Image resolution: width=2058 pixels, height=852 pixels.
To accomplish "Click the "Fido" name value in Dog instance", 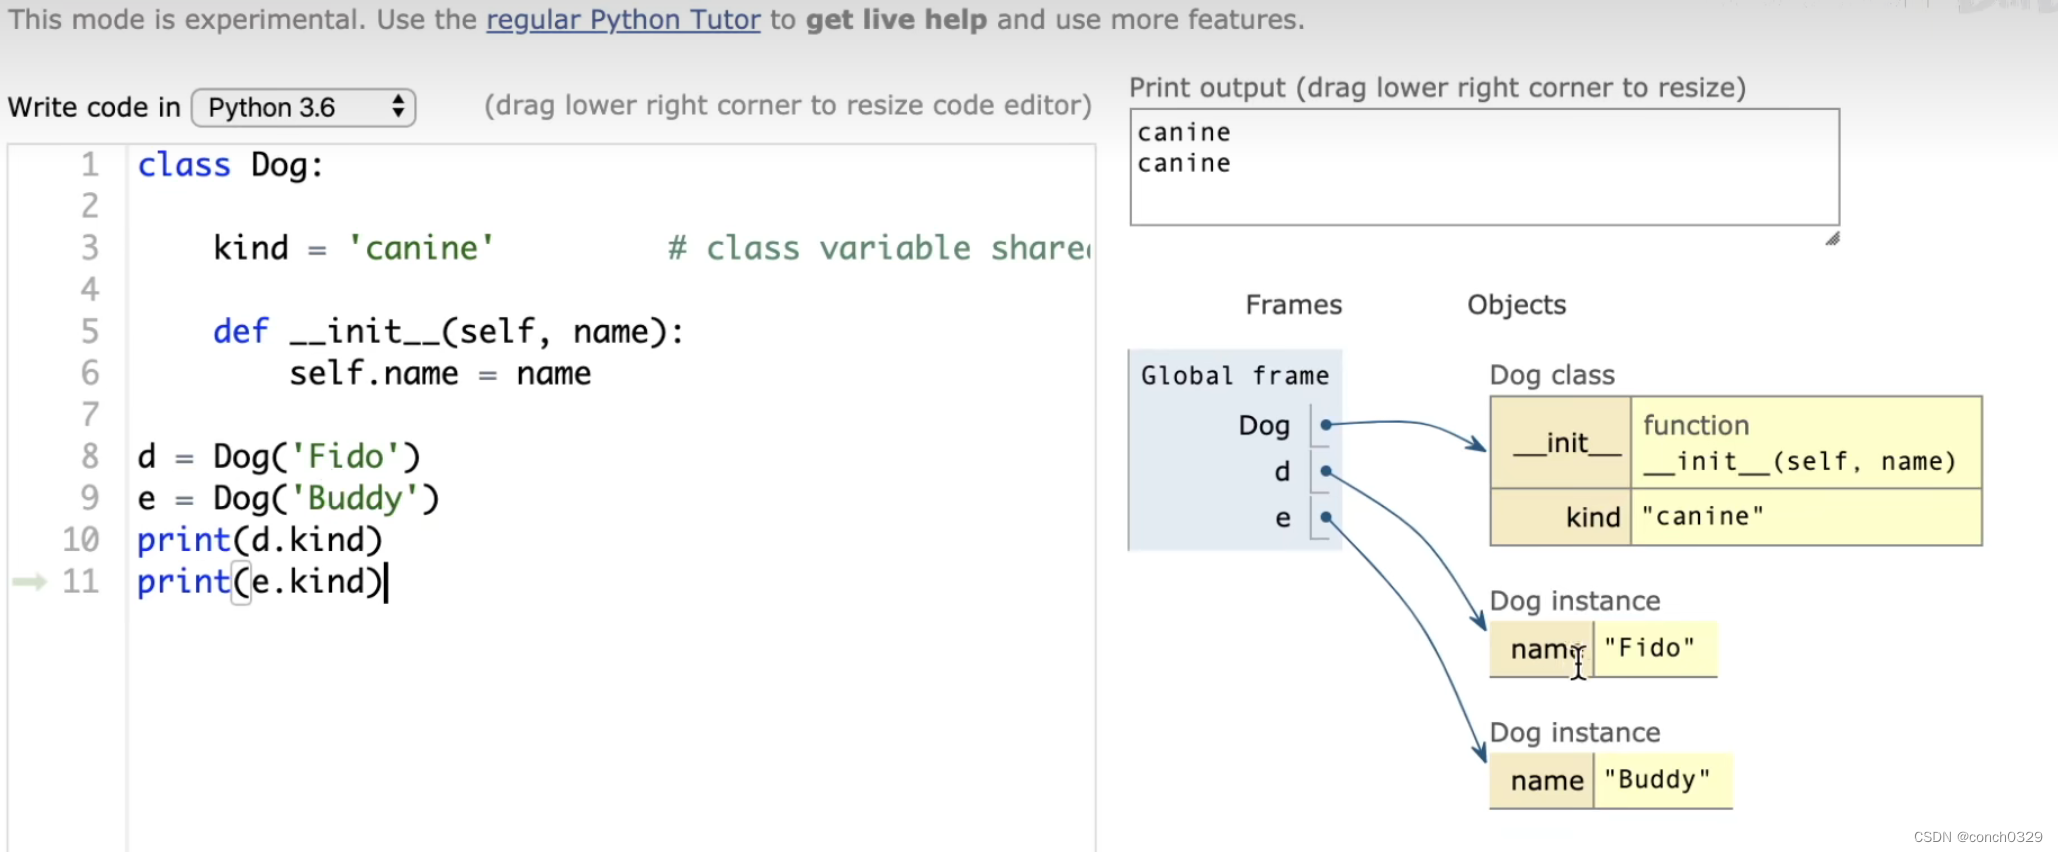I will point(1649,648).
